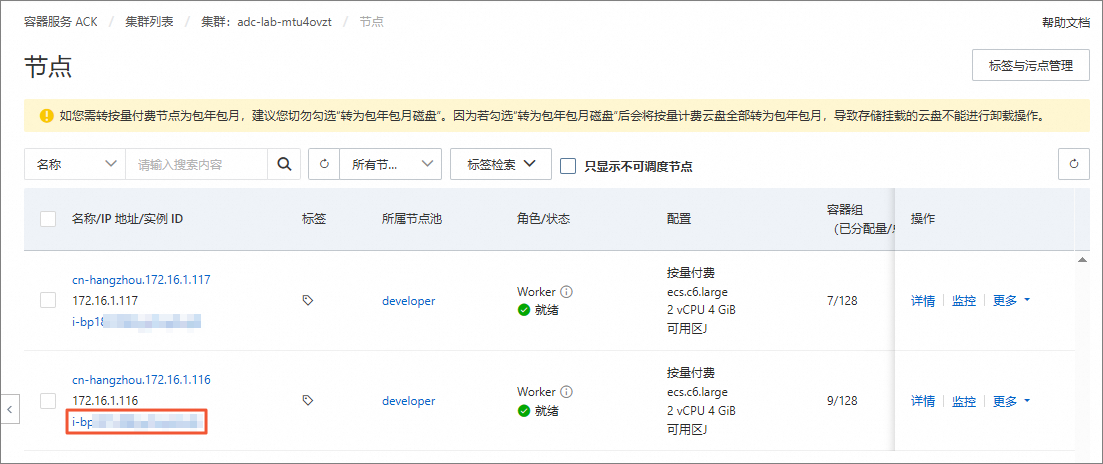The height and width of the screenshot is (464, 1103).
Task: Go to 集群：adc-lab-mtu4ovzt breadcrumb
Action: [266, 22]
